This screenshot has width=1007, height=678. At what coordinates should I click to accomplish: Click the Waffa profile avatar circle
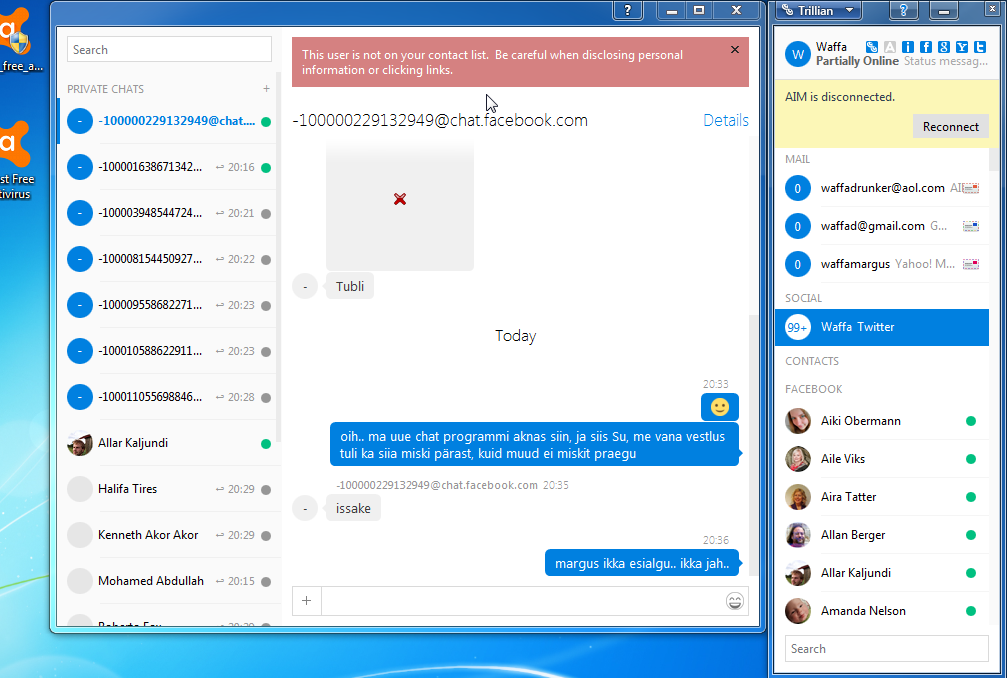pos(798,54)
